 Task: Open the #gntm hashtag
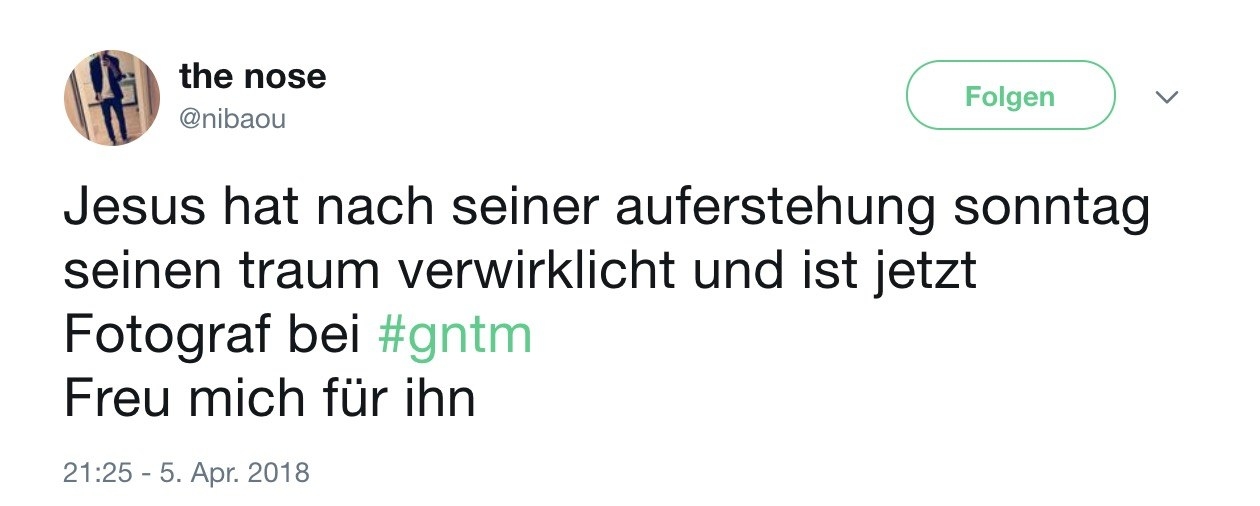(455, 337)
